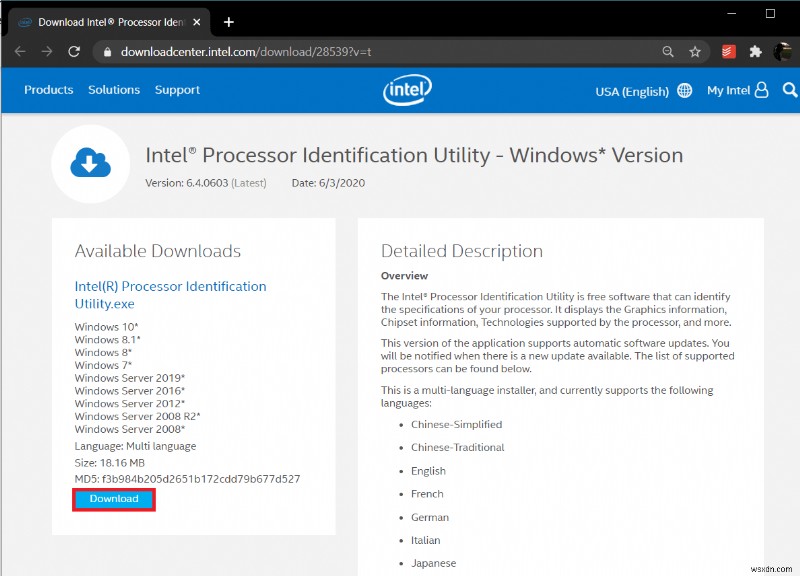Open the zoom magnifier in address bar
This screenshot has width=800, height=576.
click(668, 52)
